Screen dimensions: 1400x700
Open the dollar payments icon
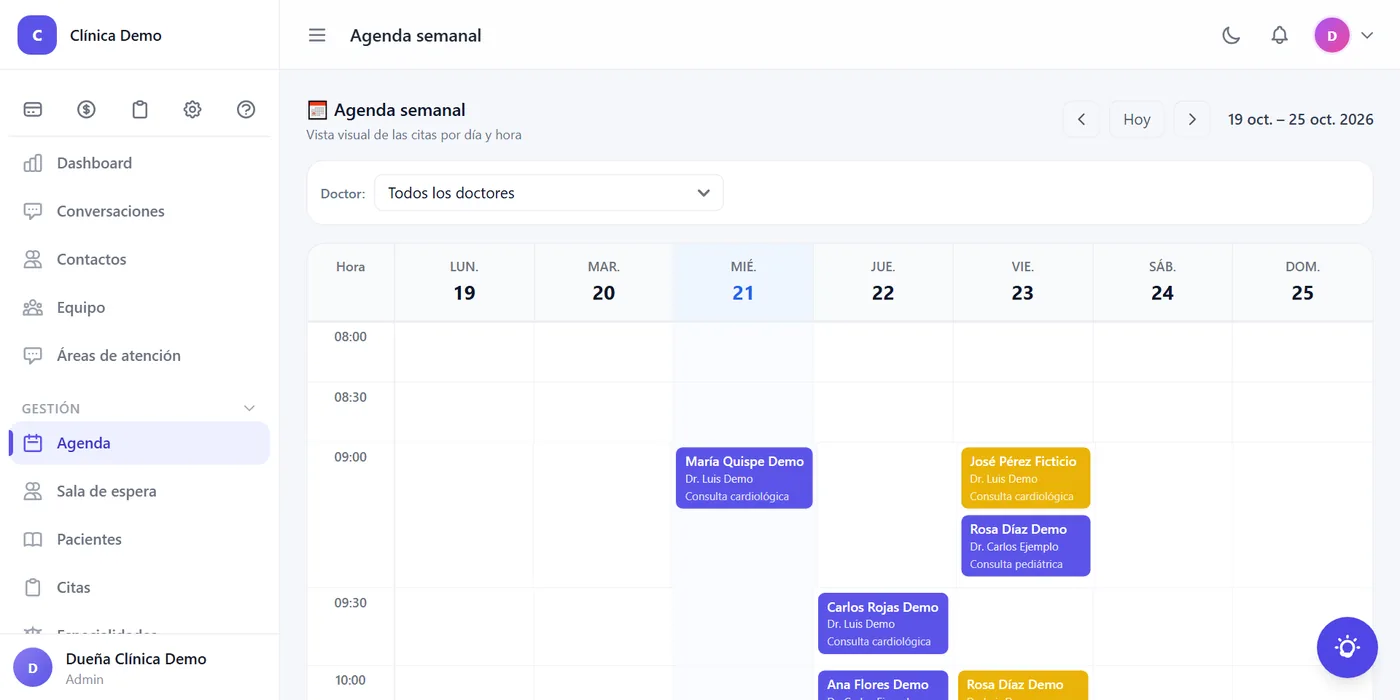click(86, 110)
